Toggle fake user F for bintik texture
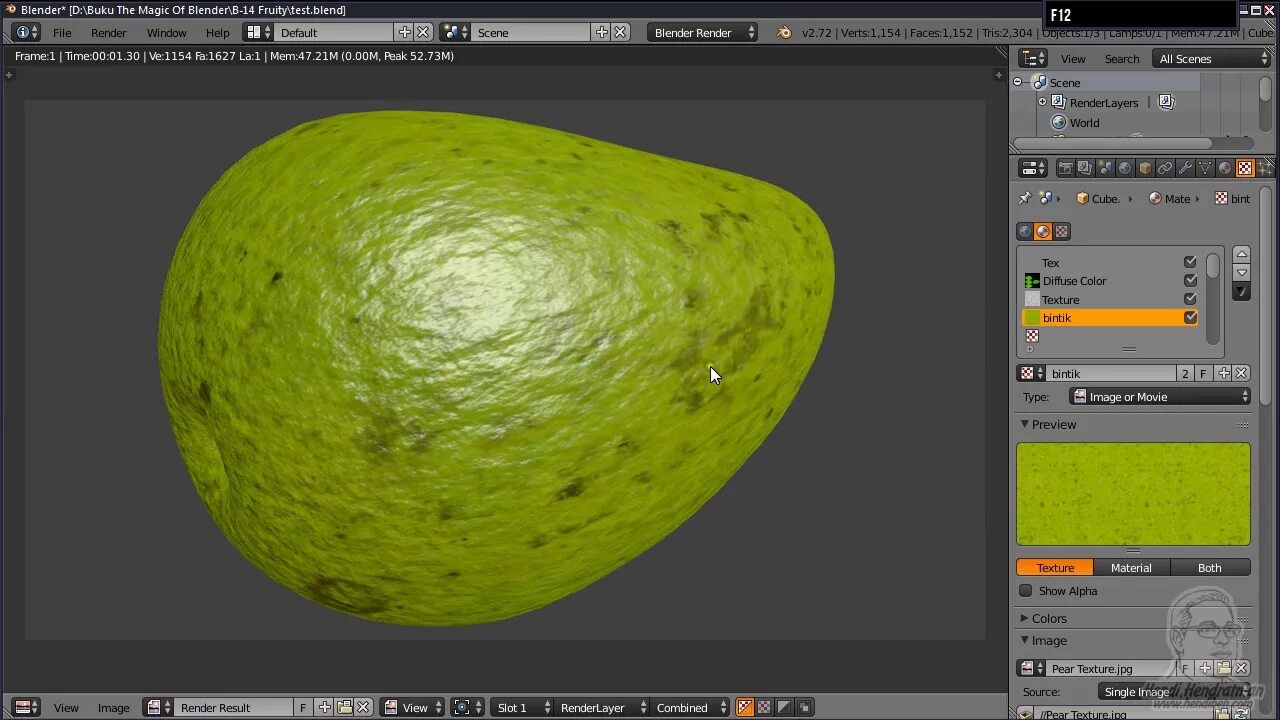This screenshot has width=1280, height=720. (1203, 373)
